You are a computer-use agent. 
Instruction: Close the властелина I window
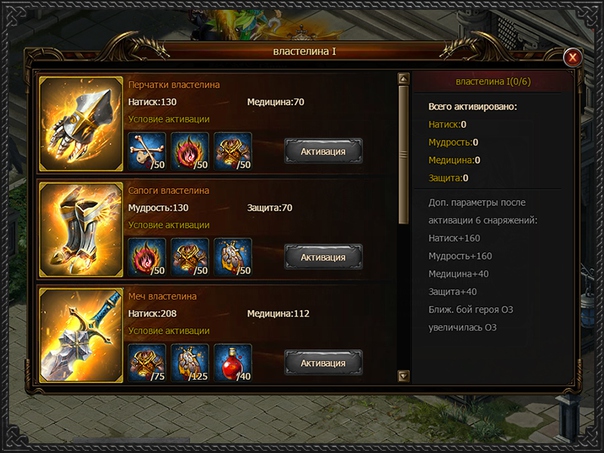coord(572,58)
